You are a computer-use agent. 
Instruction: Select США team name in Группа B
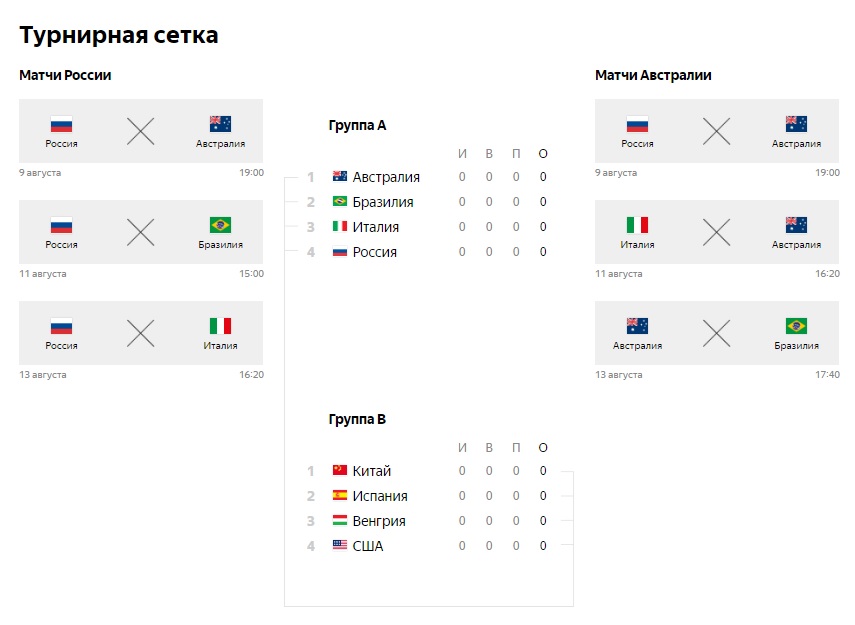368,546
